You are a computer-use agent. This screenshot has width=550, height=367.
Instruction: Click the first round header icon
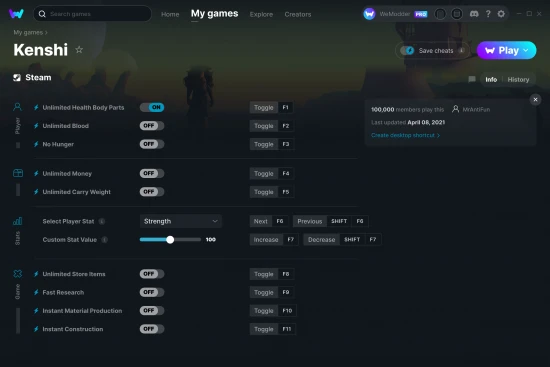tap(440, 14)
